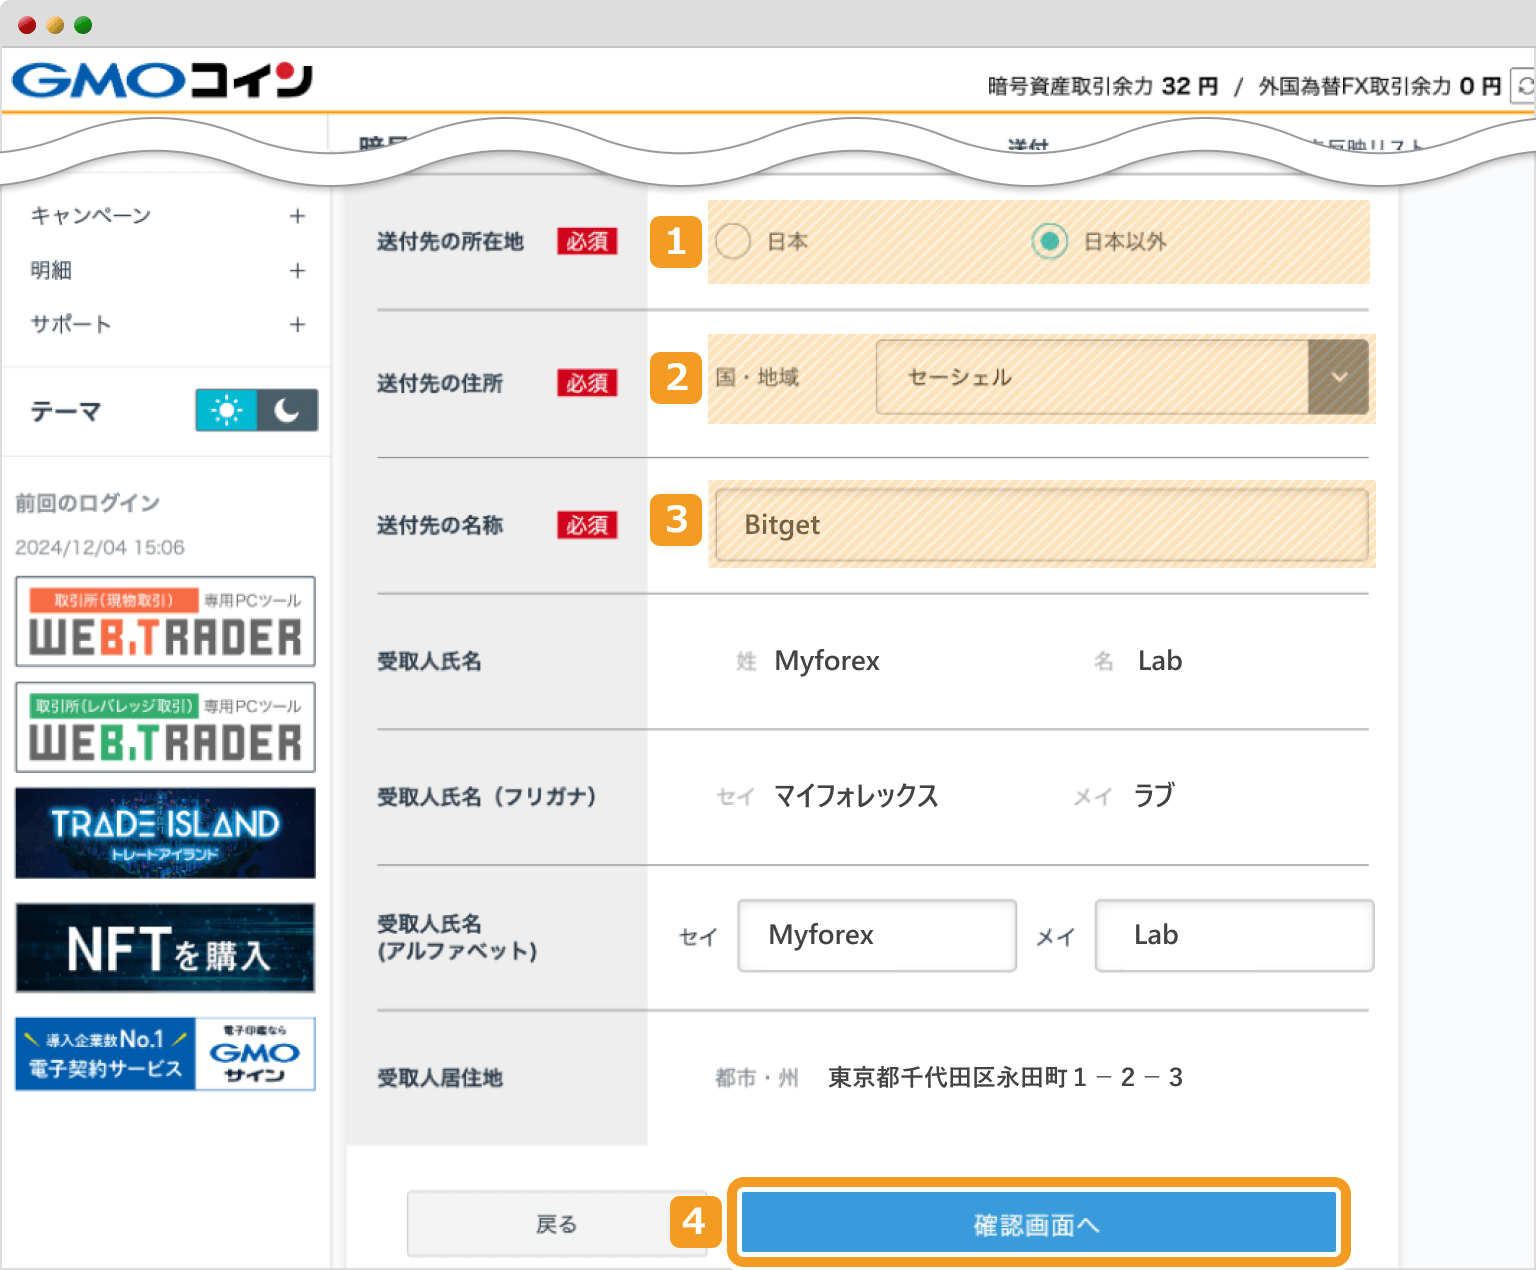The height and width of the screenshot is (1270, 1536).
Task: Click the TRADE ISLAND banner
Action: (164, 833)
